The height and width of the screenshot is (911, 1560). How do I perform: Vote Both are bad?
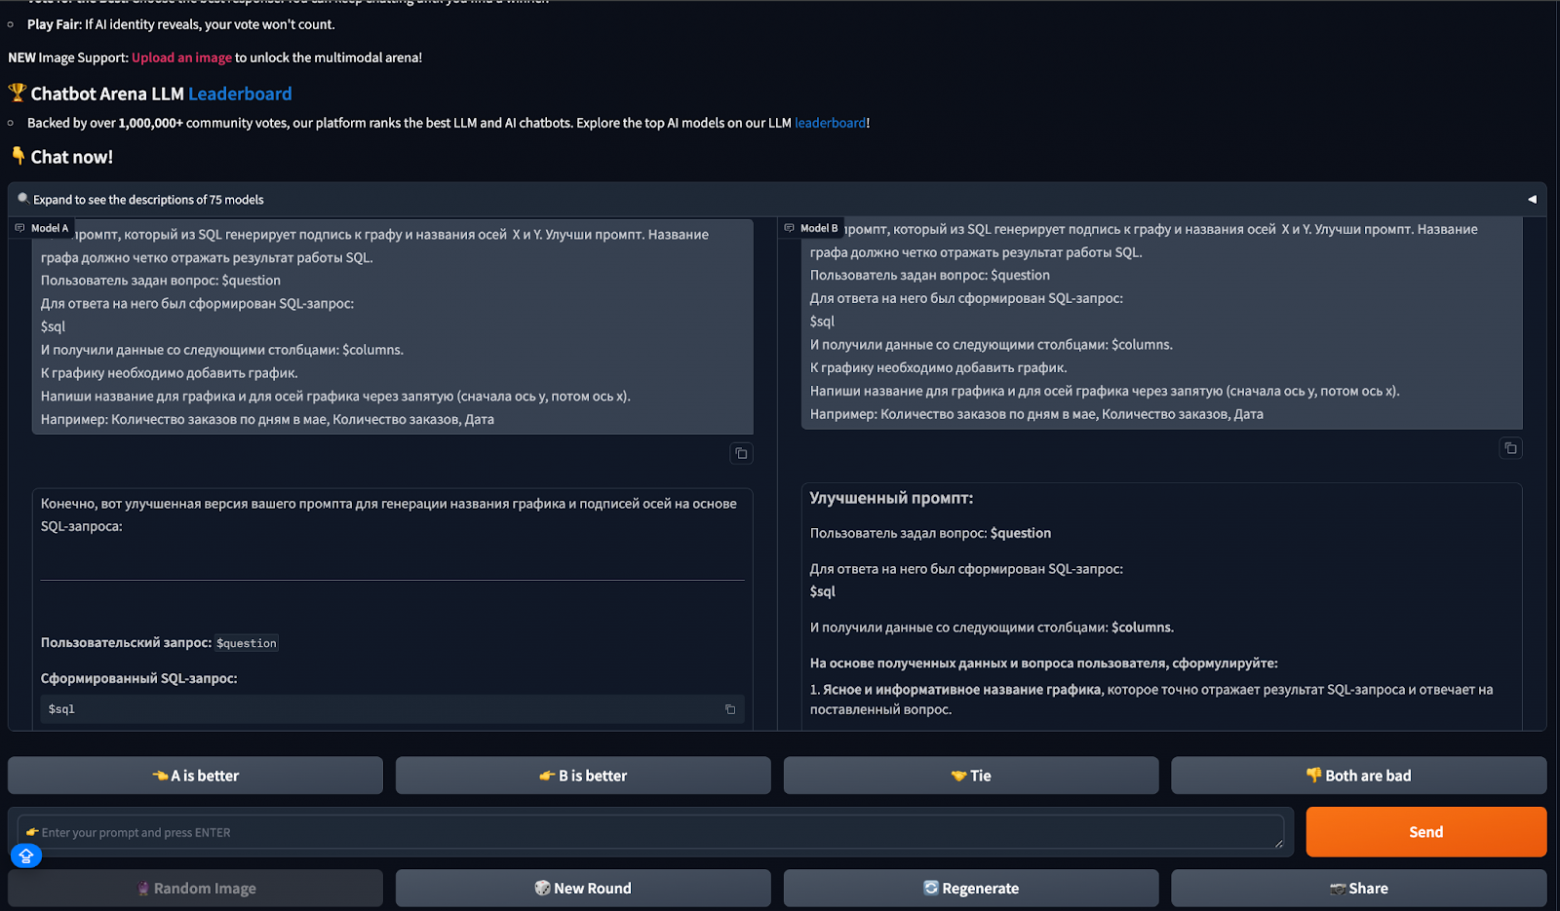click(1359, 776)
